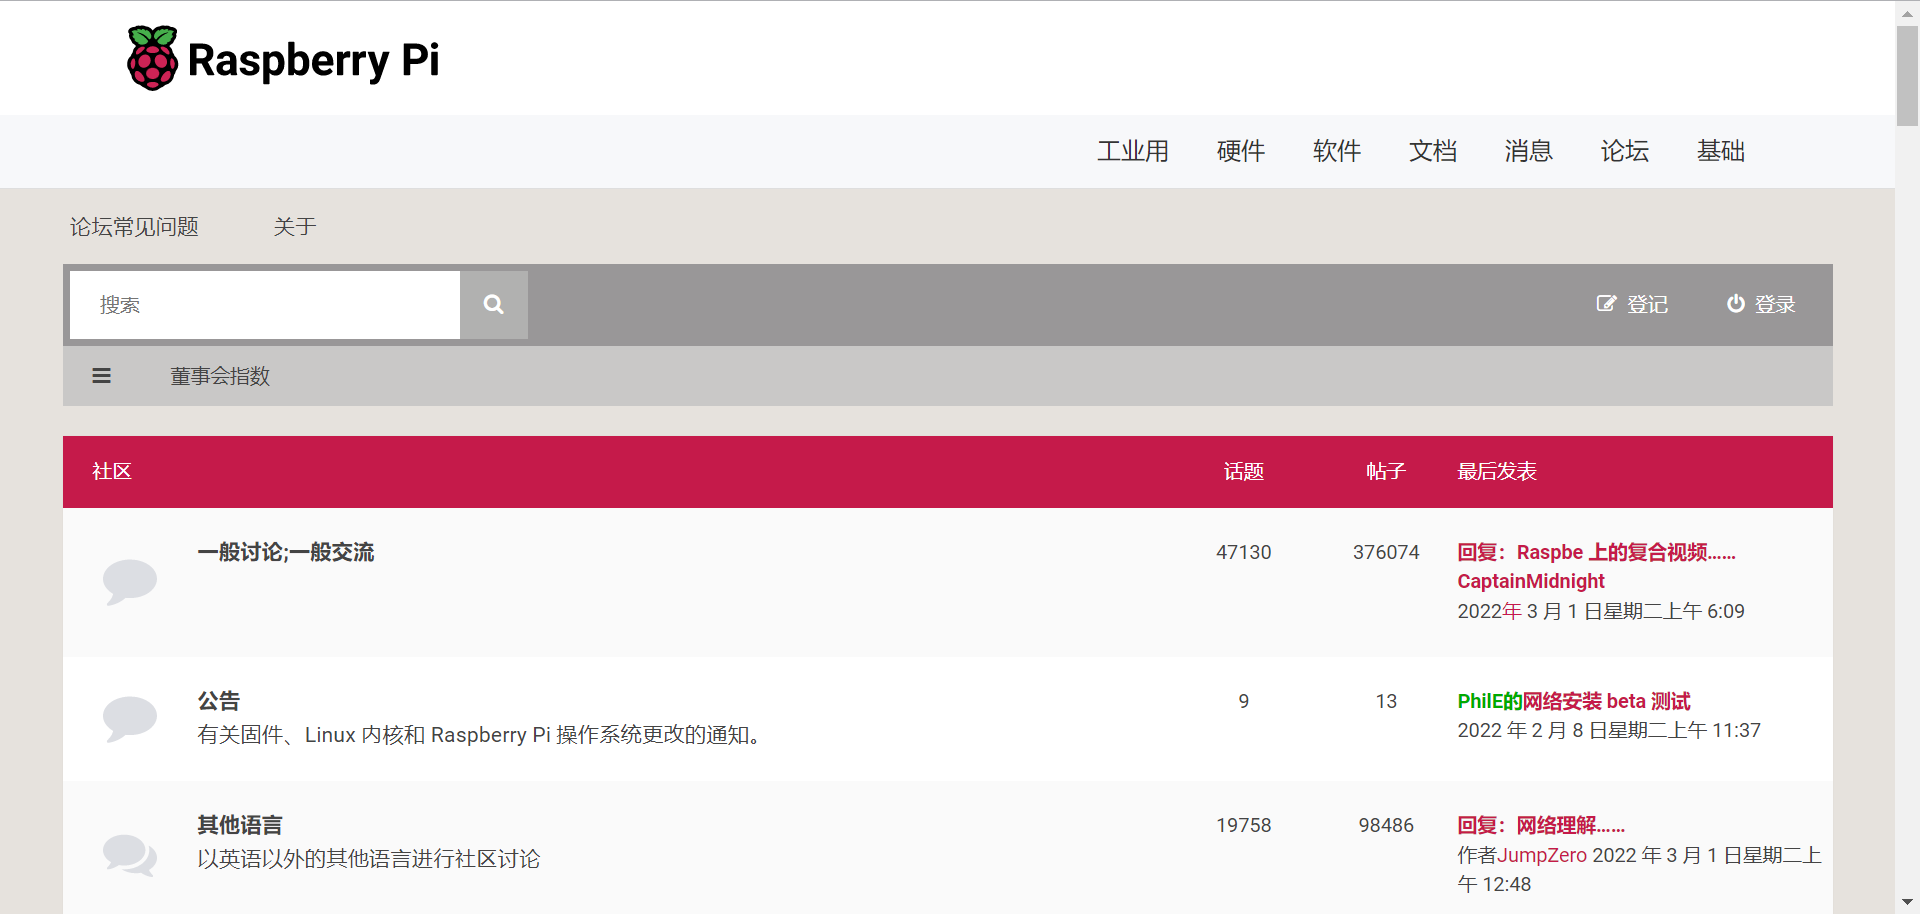Click scrollbar down arrow

1907,903
